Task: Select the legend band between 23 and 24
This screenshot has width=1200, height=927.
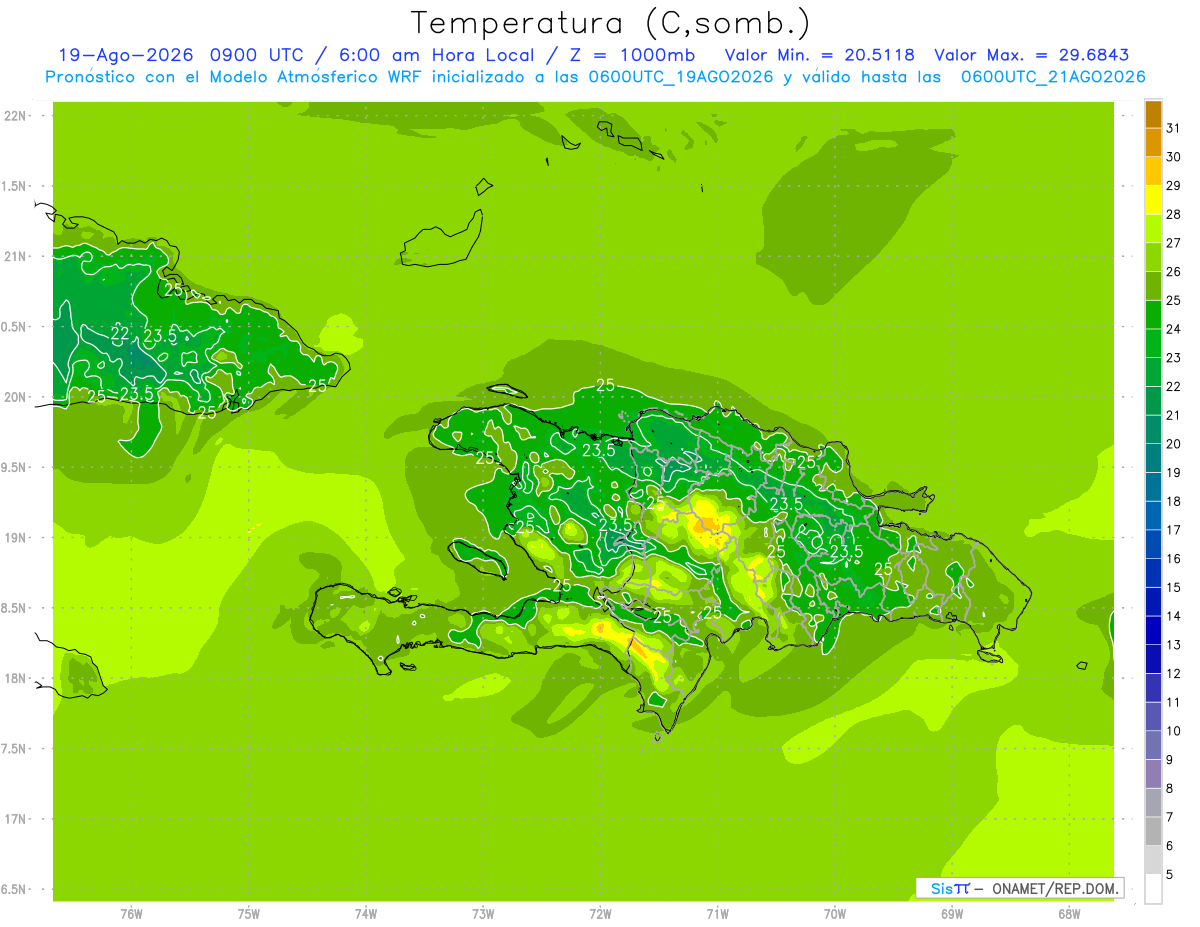Action: tap(1153, 344)
